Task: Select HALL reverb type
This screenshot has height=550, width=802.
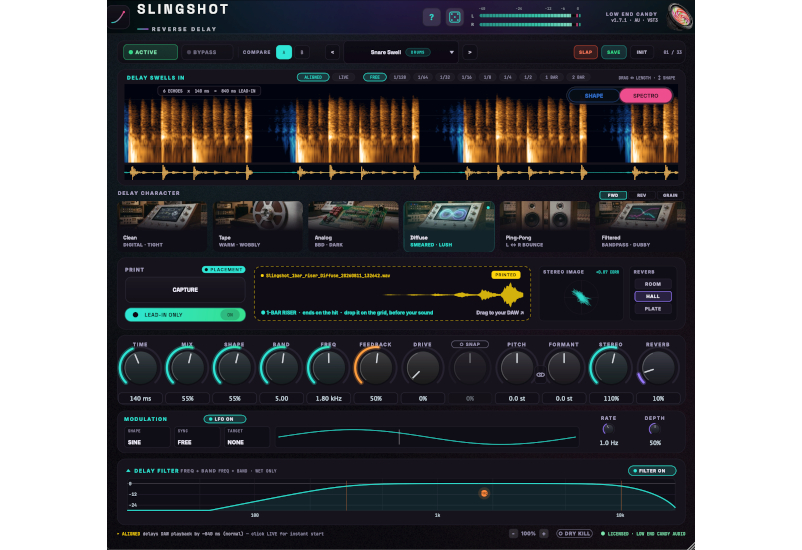Action: (653, 296)
